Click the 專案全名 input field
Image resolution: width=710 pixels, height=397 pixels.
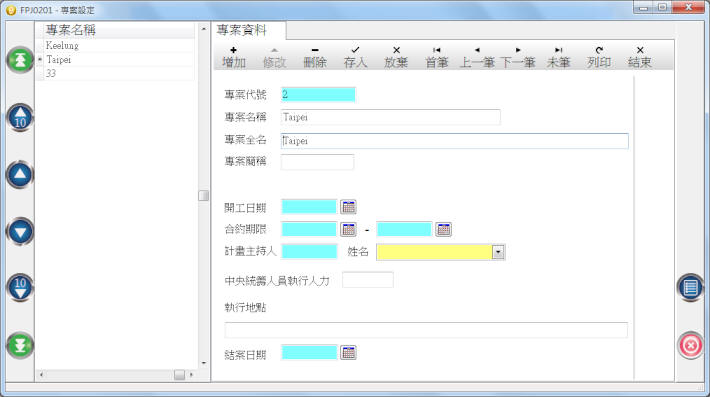pos(455,141)
